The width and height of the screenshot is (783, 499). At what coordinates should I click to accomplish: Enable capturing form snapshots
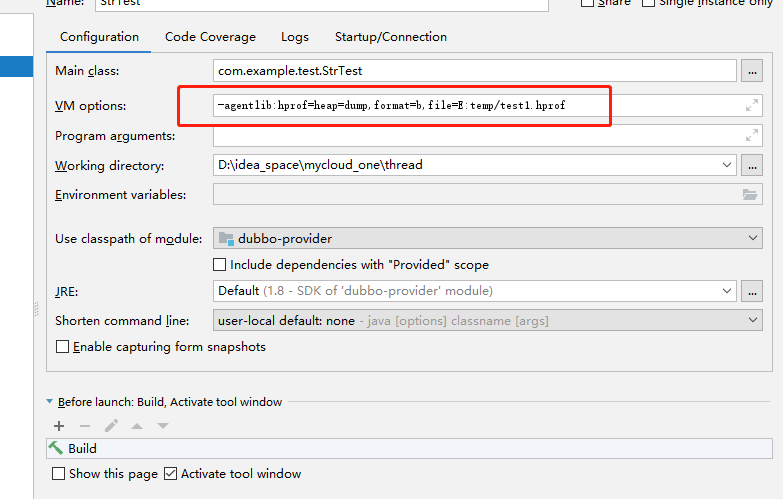(x=62, y=347)
